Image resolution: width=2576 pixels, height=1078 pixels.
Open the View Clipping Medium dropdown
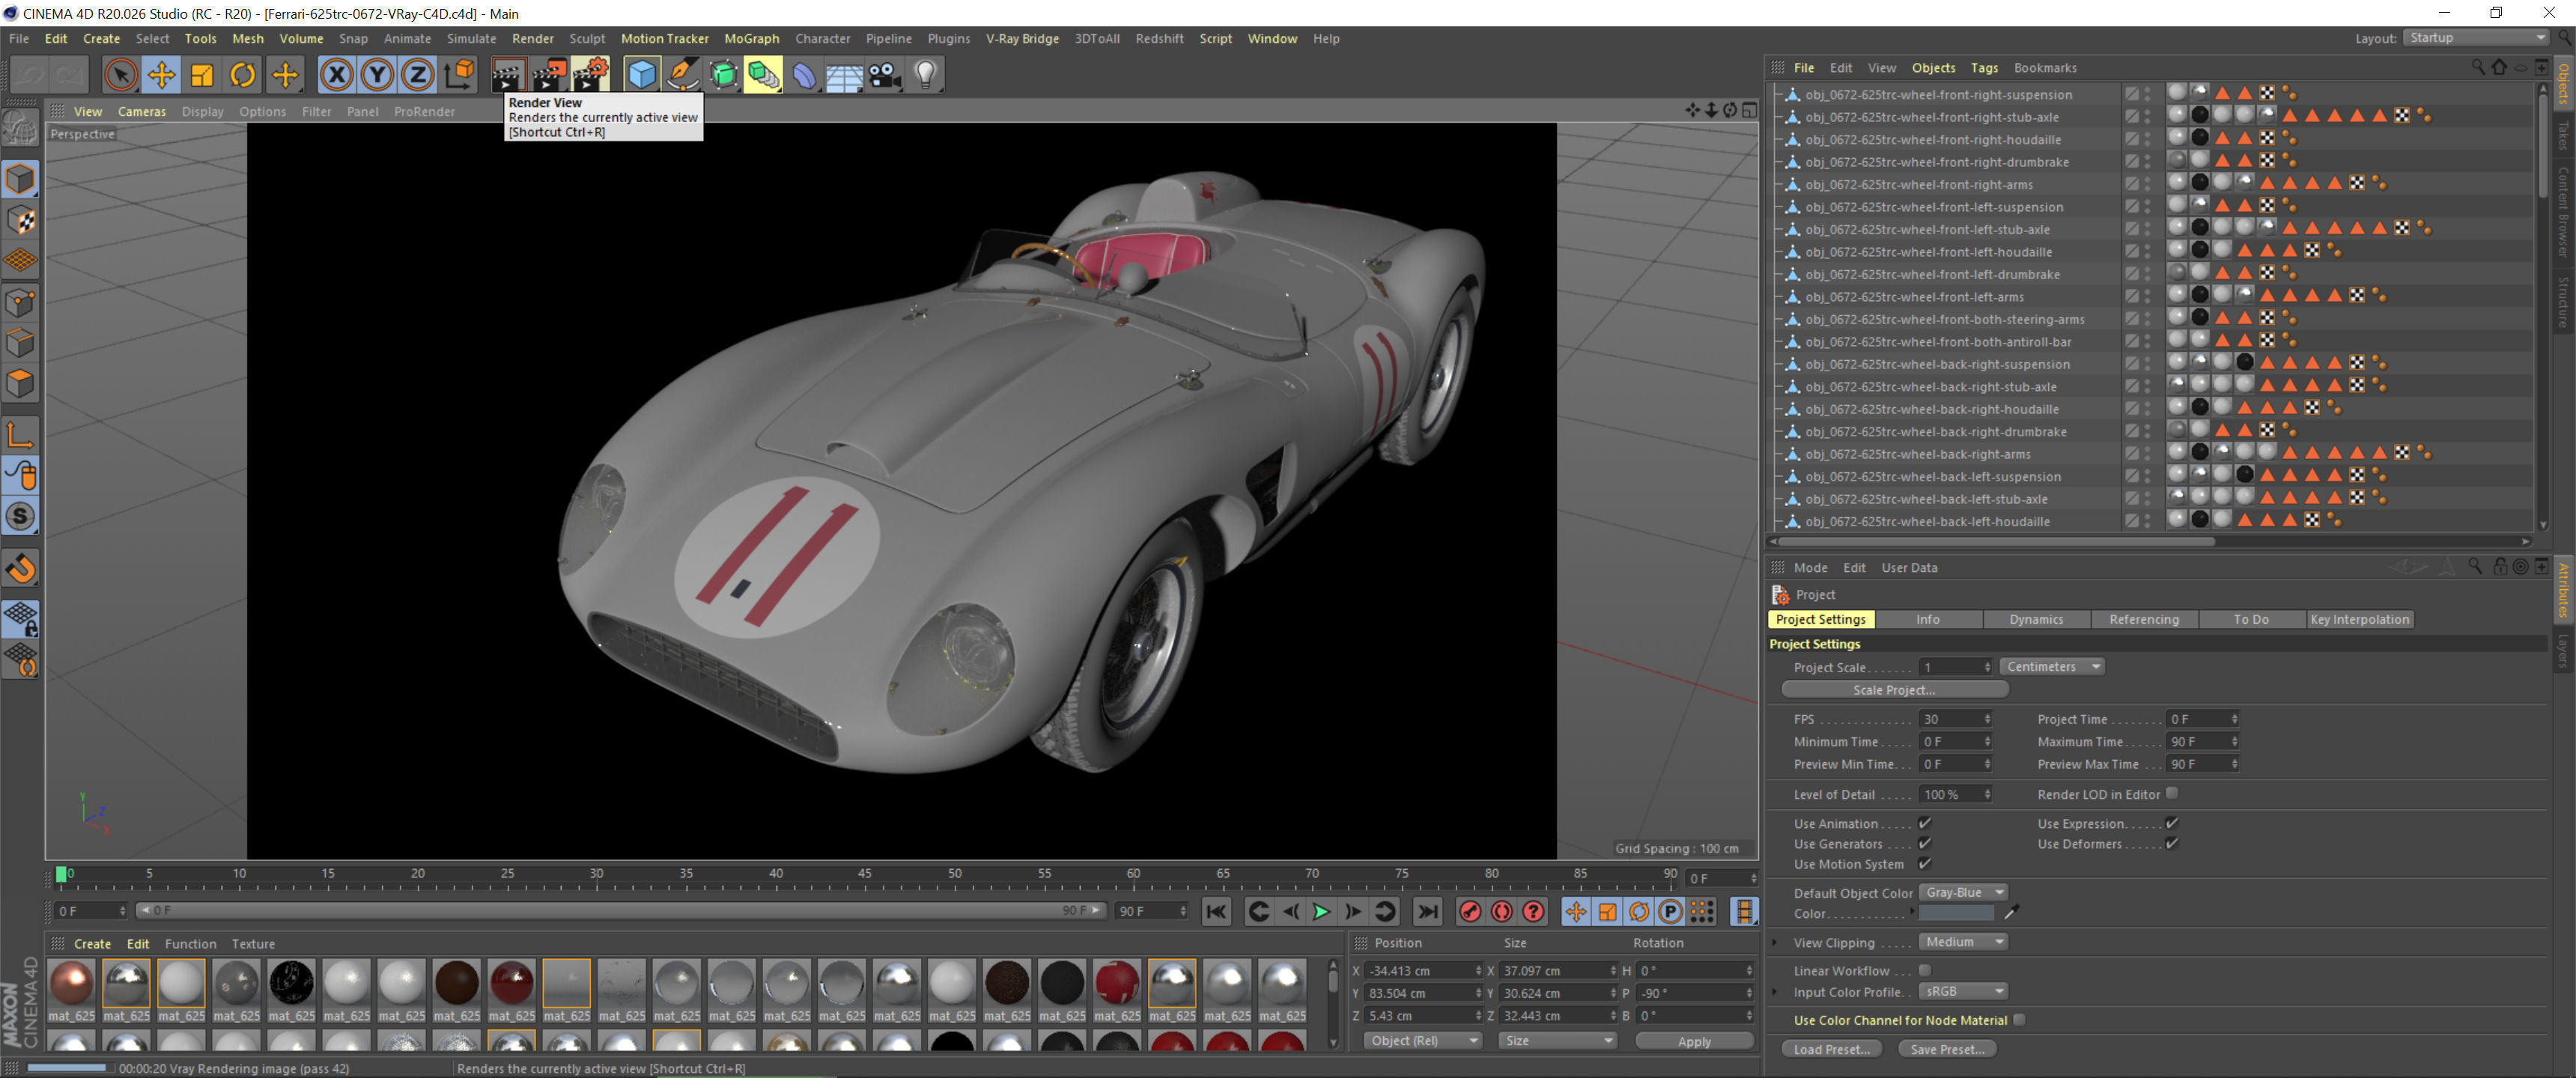pos(1964,942)
